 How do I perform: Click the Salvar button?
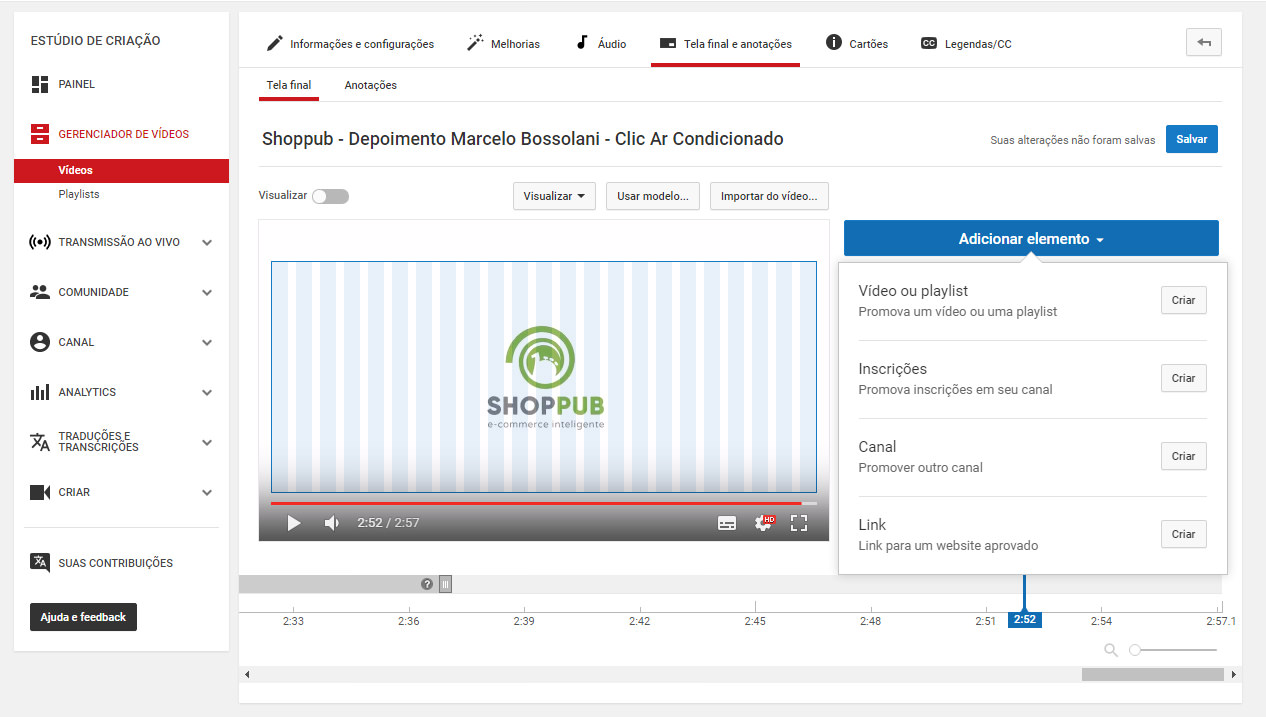point(1192,139)
